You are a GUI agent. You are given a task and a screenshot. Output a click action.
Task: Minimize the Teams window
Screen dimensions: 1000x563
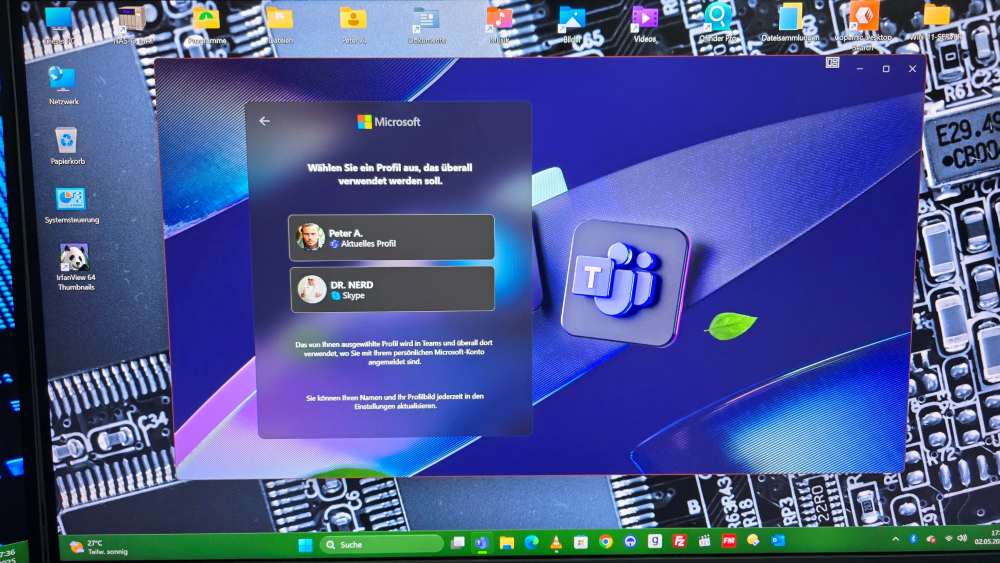coord(860,68)
